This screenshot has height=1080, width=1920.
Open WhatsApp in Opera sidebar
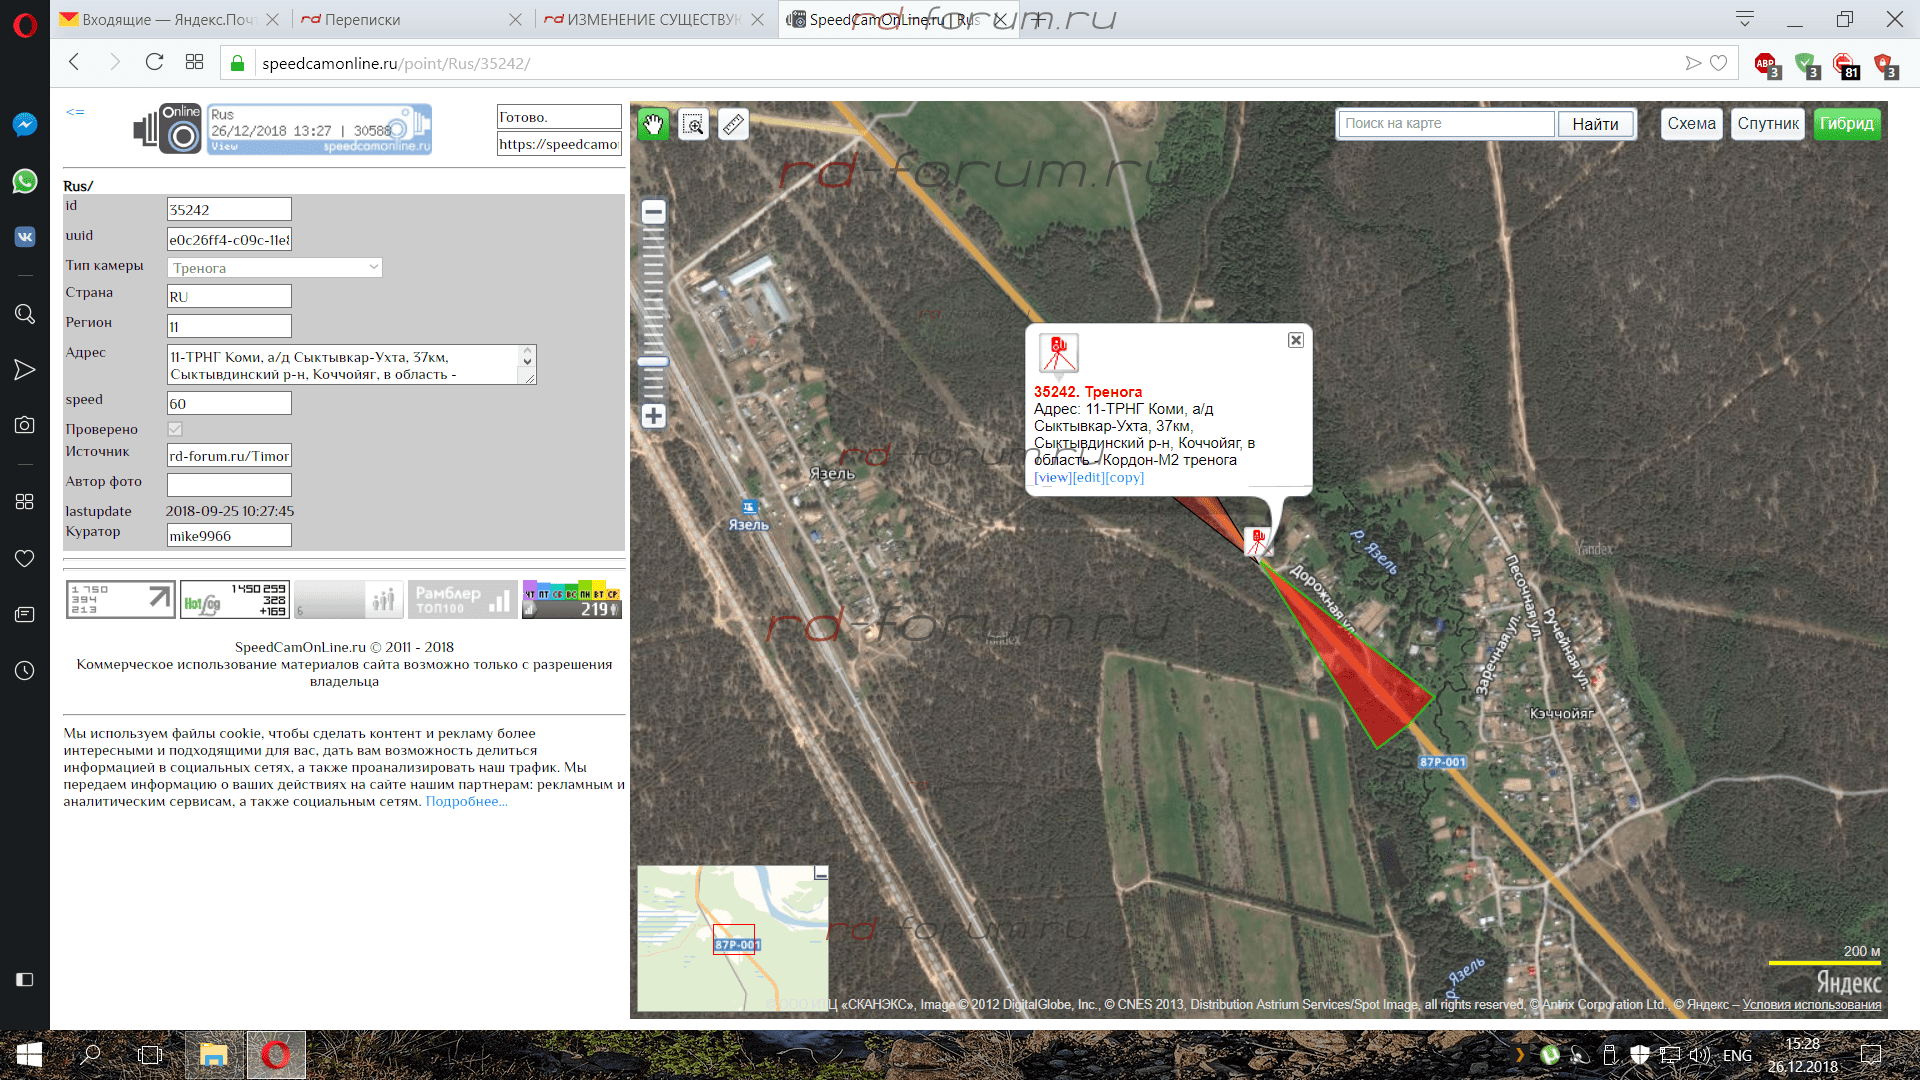[25, 181]
